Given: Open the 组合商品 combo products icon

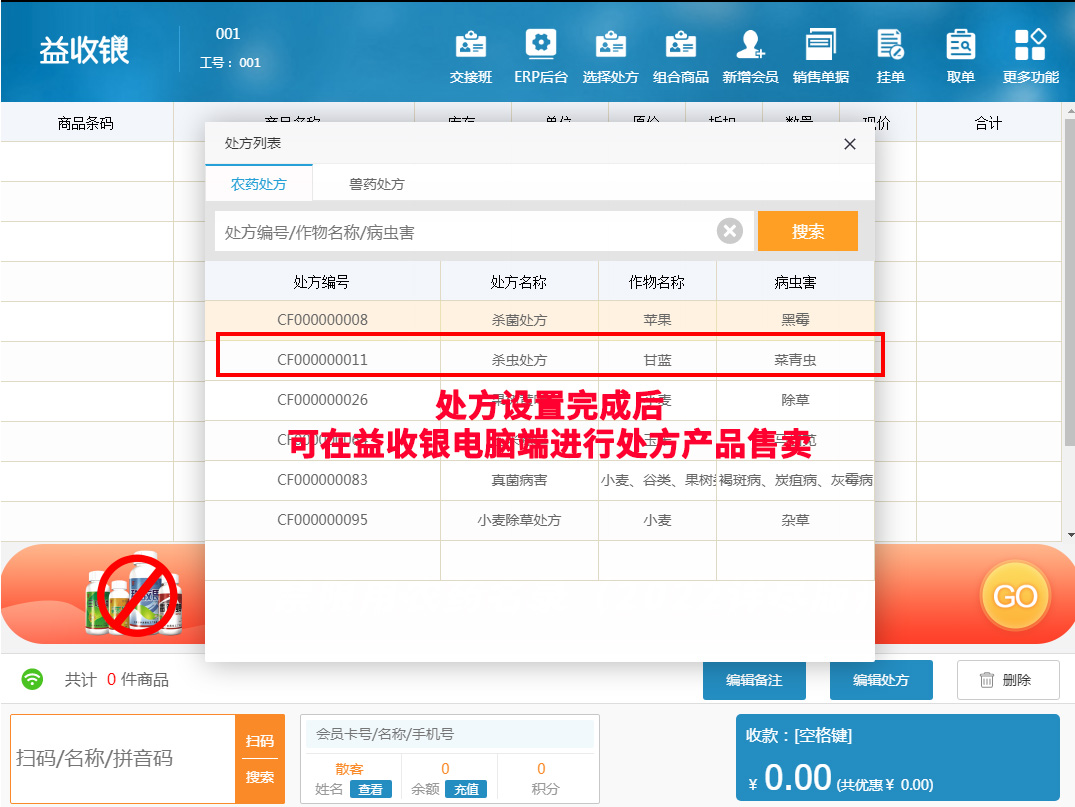Looking at the screenshot, I should [x=681, y=55].
